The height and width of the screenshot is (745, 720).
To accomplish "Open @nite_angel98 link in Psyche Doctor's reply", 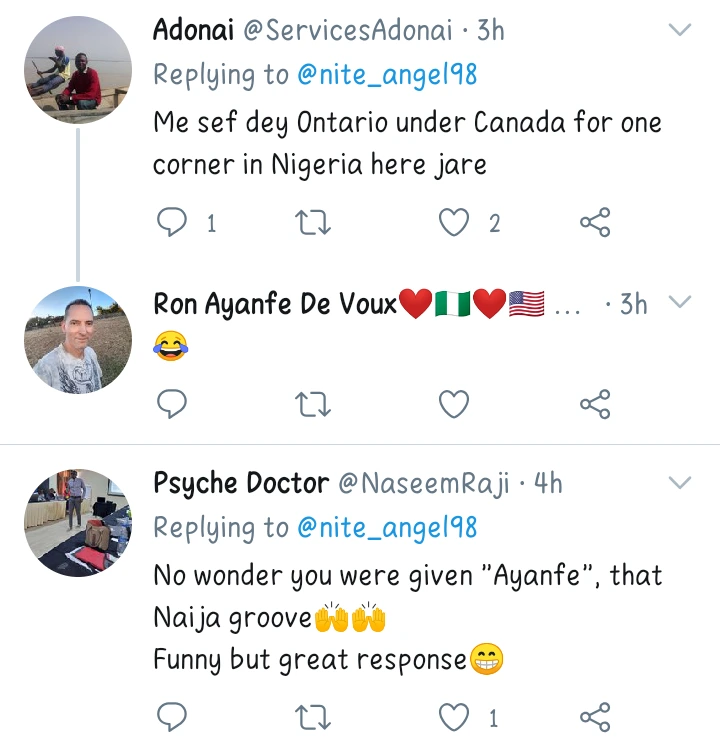I will click(x=385, y=528).
